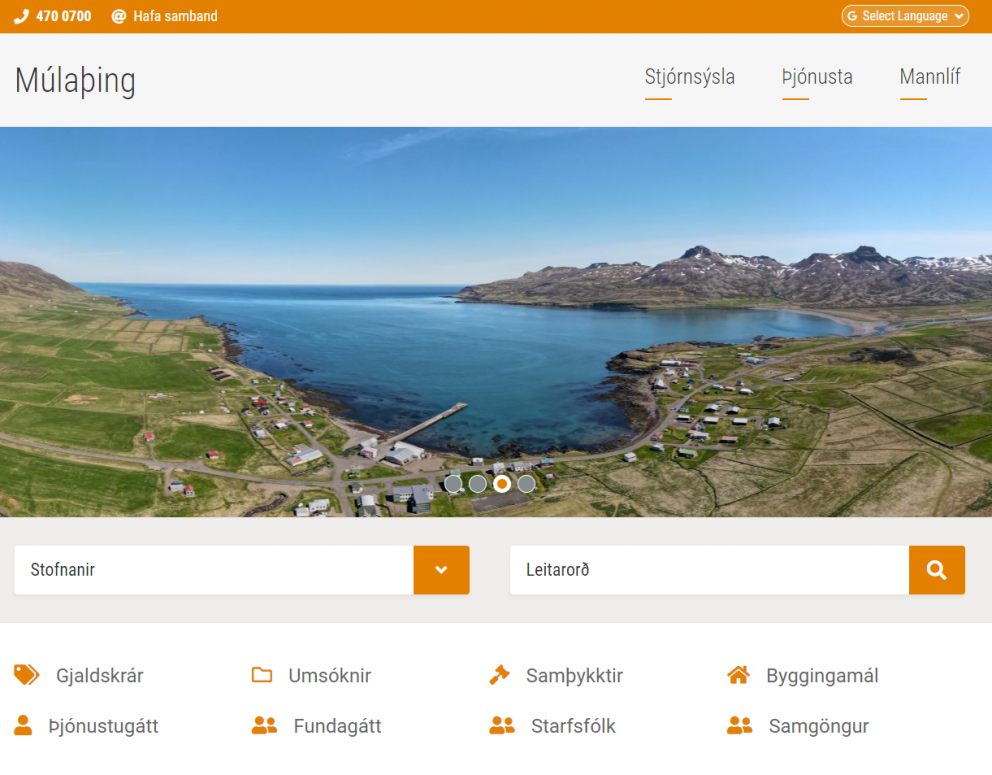Select the house icon for Byggingamál
This screenshot has width=992, height=775.
738,674
